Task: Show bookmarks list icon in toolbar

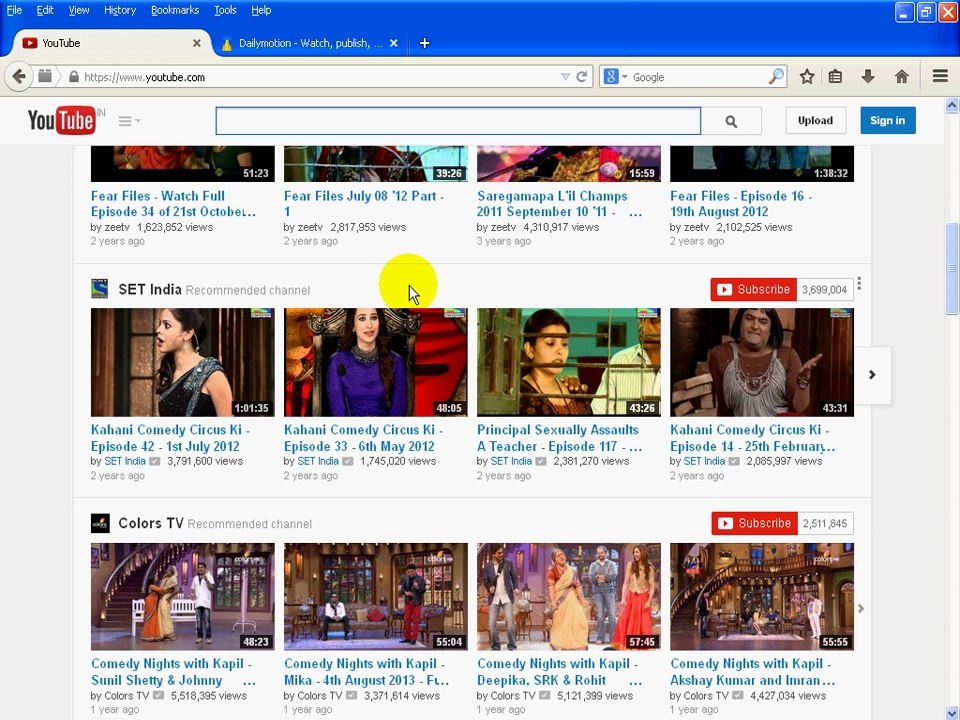Action: (835, 77)
